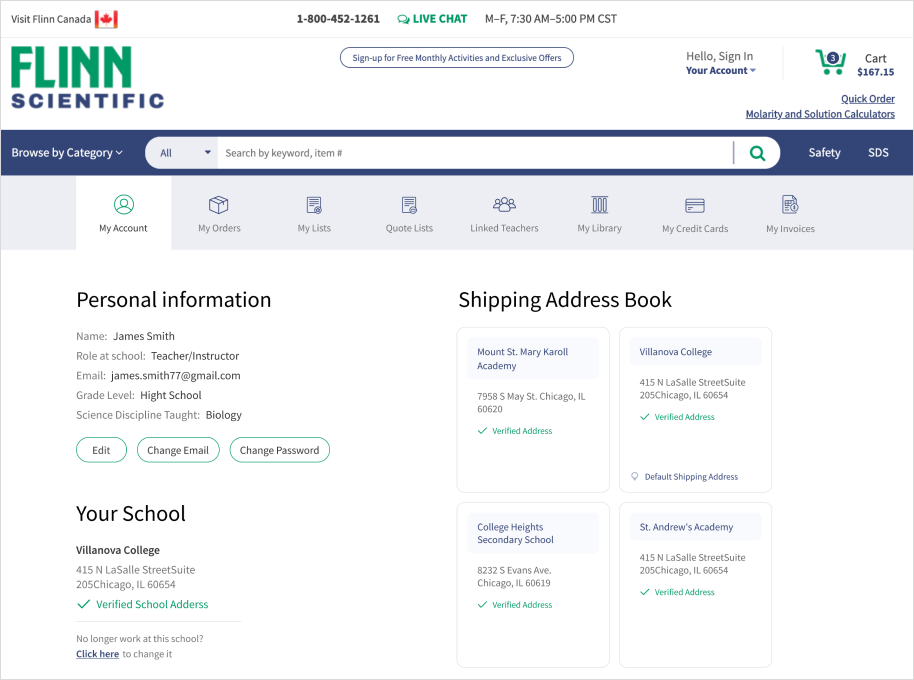Click Visit Flinn Canada link
Viewport: 914px width, 680px height.
pyautogui.click(x=51, y=19)
